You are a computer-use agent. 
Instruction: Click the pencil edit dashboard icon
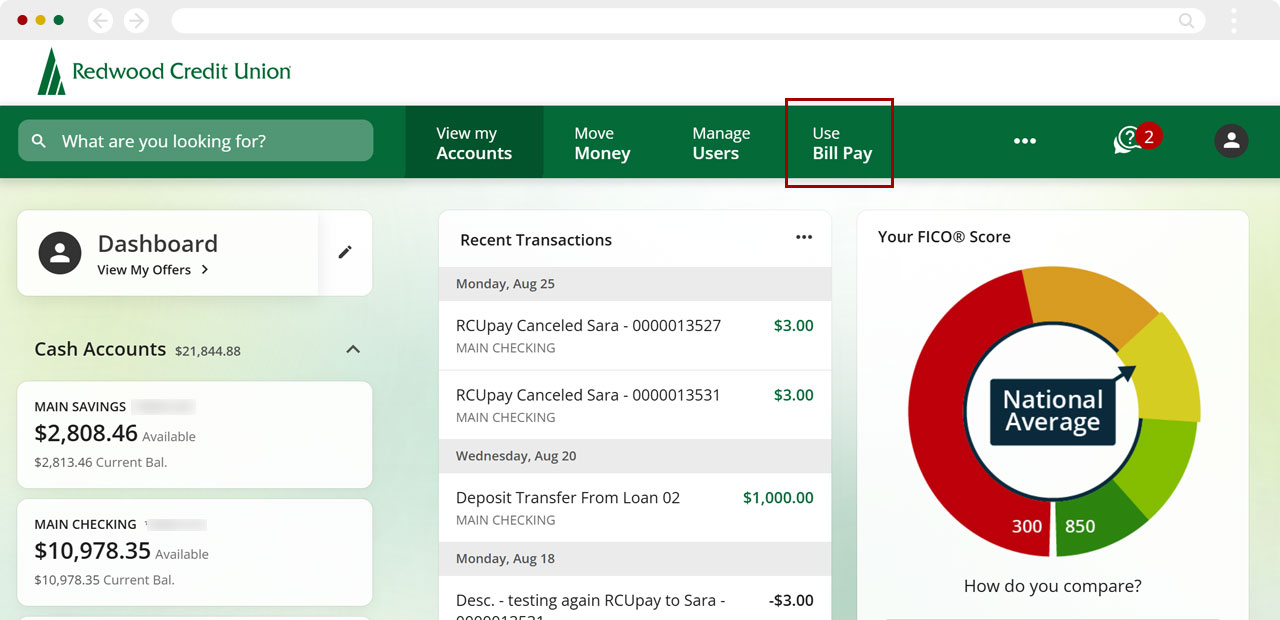345,252
